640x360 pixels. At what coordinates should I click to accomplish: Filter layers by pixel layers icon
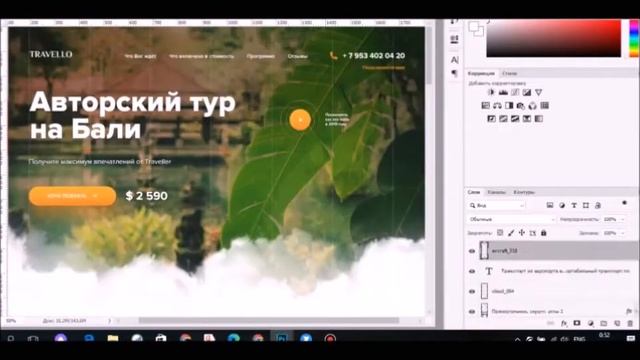click(550, 205)
